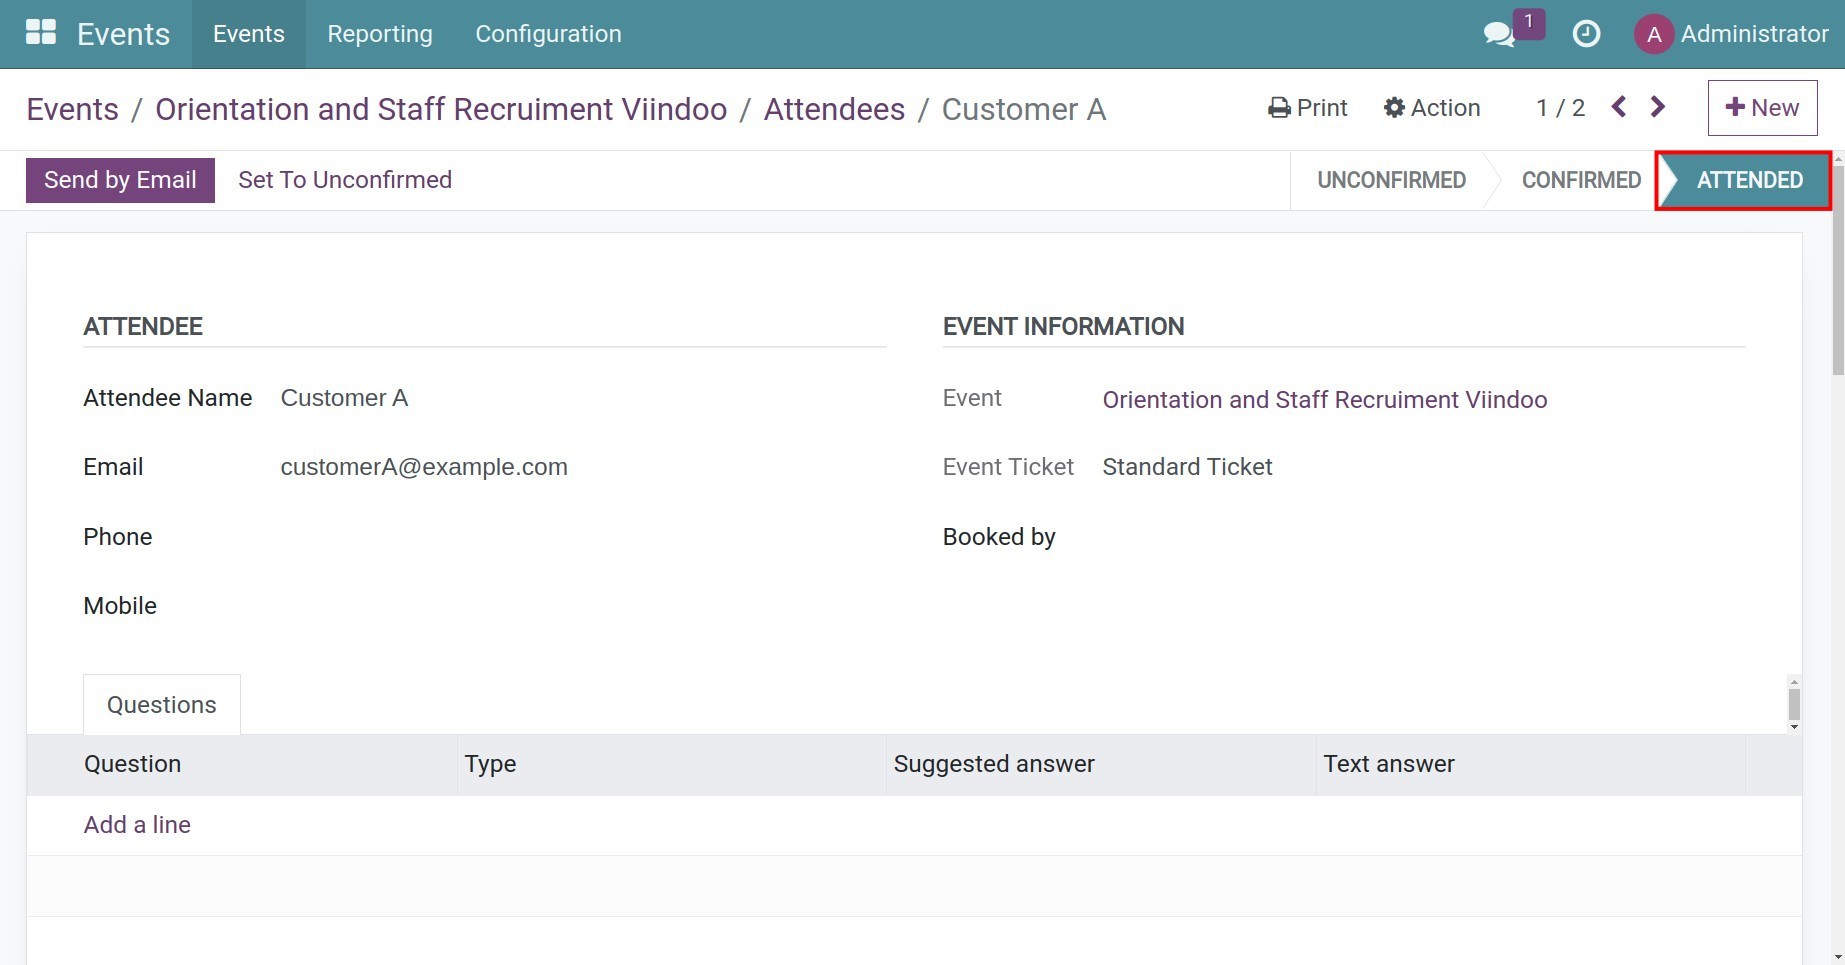The image size is (1845, 965).
Task: Create a new record with New button
Action: 1762,108
